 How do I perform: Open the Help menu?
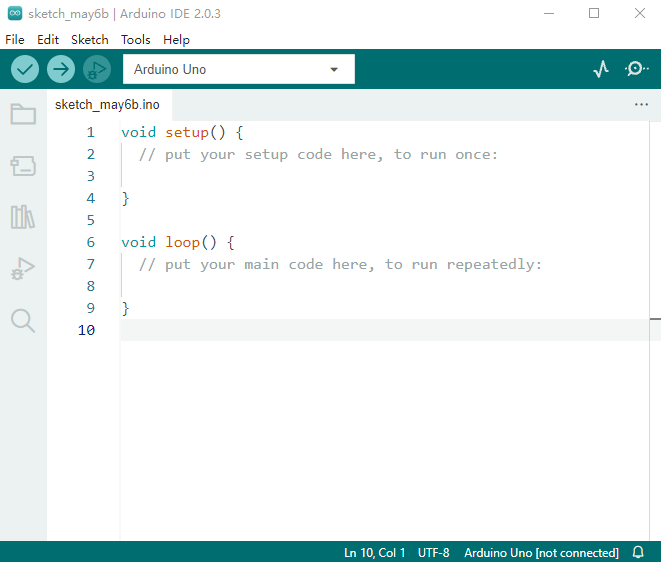176,40
